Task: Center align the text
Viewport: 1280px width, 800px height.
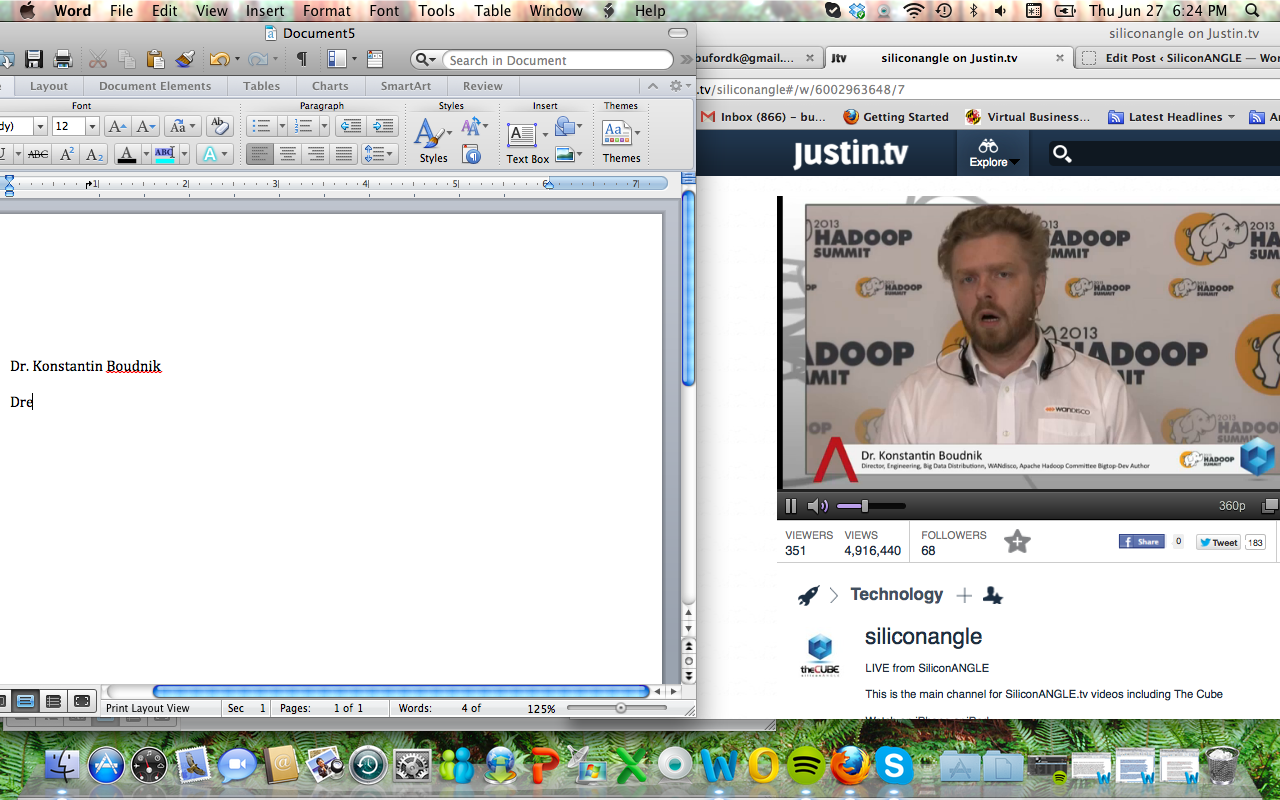Action: (x=287, y=154)
